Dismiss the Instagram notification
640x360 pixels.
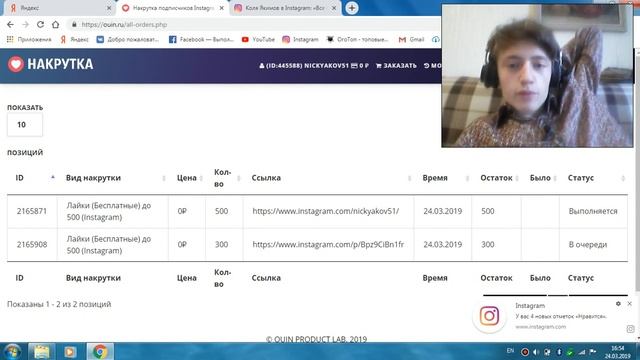(x=629, y=304)
